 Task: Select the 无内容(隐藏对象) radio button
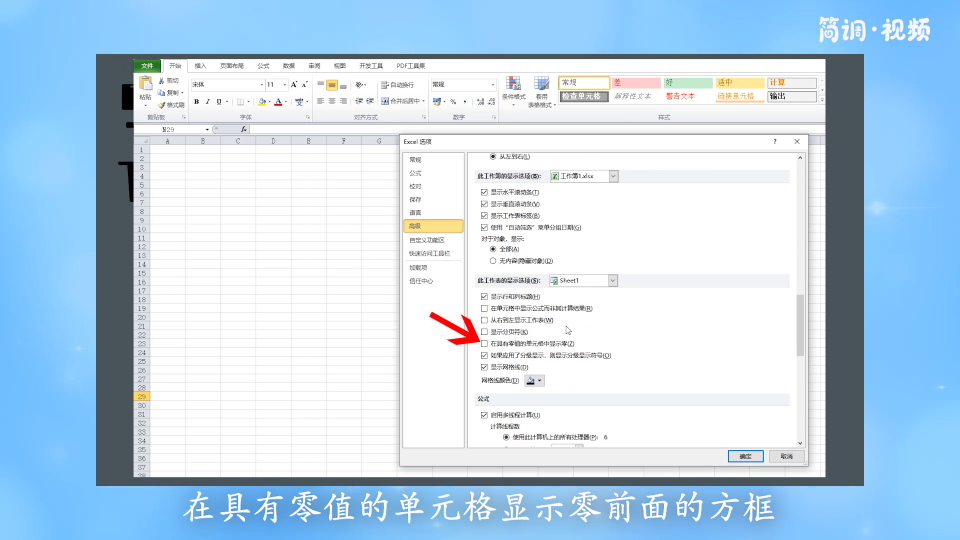point(493,260)
